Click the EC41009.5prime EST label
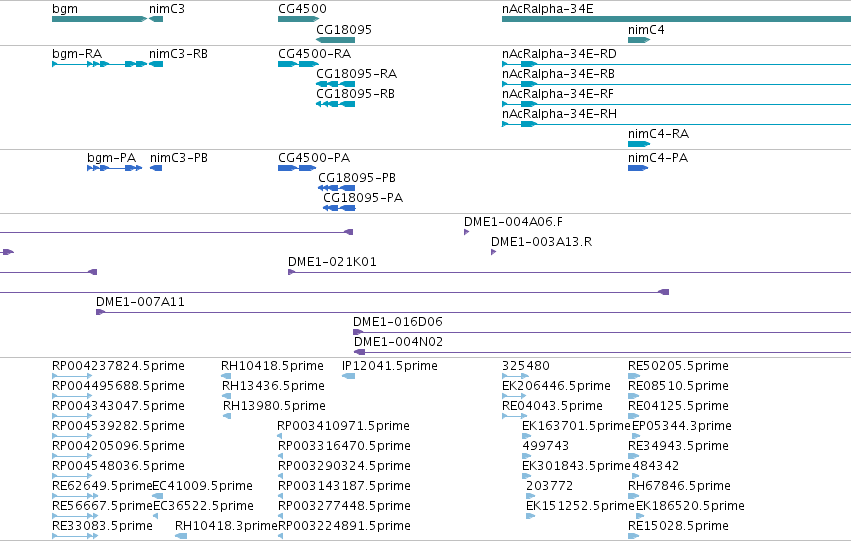Screen dimensions: 851x541 click(x=202, y=486)
